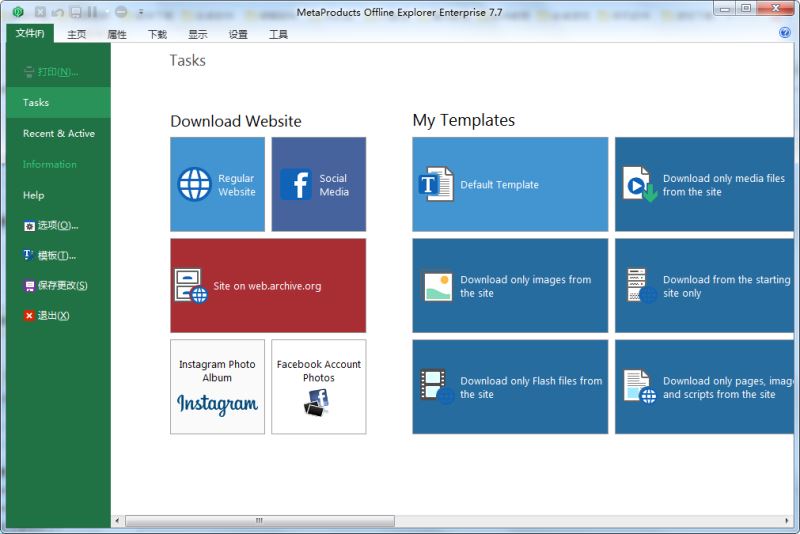The image size is (800, 534).
Task: Click the horizontal scrollbar thumb
Action: tap(260, 521)
